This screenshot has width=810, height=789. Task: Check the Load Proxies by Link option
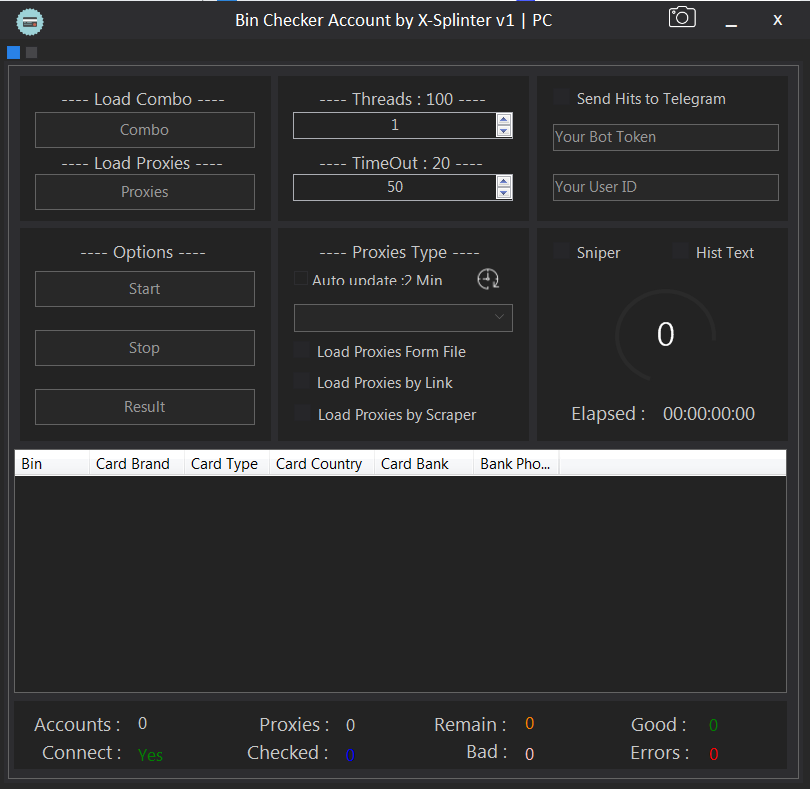pyautogui.click(x=302, y=382)
